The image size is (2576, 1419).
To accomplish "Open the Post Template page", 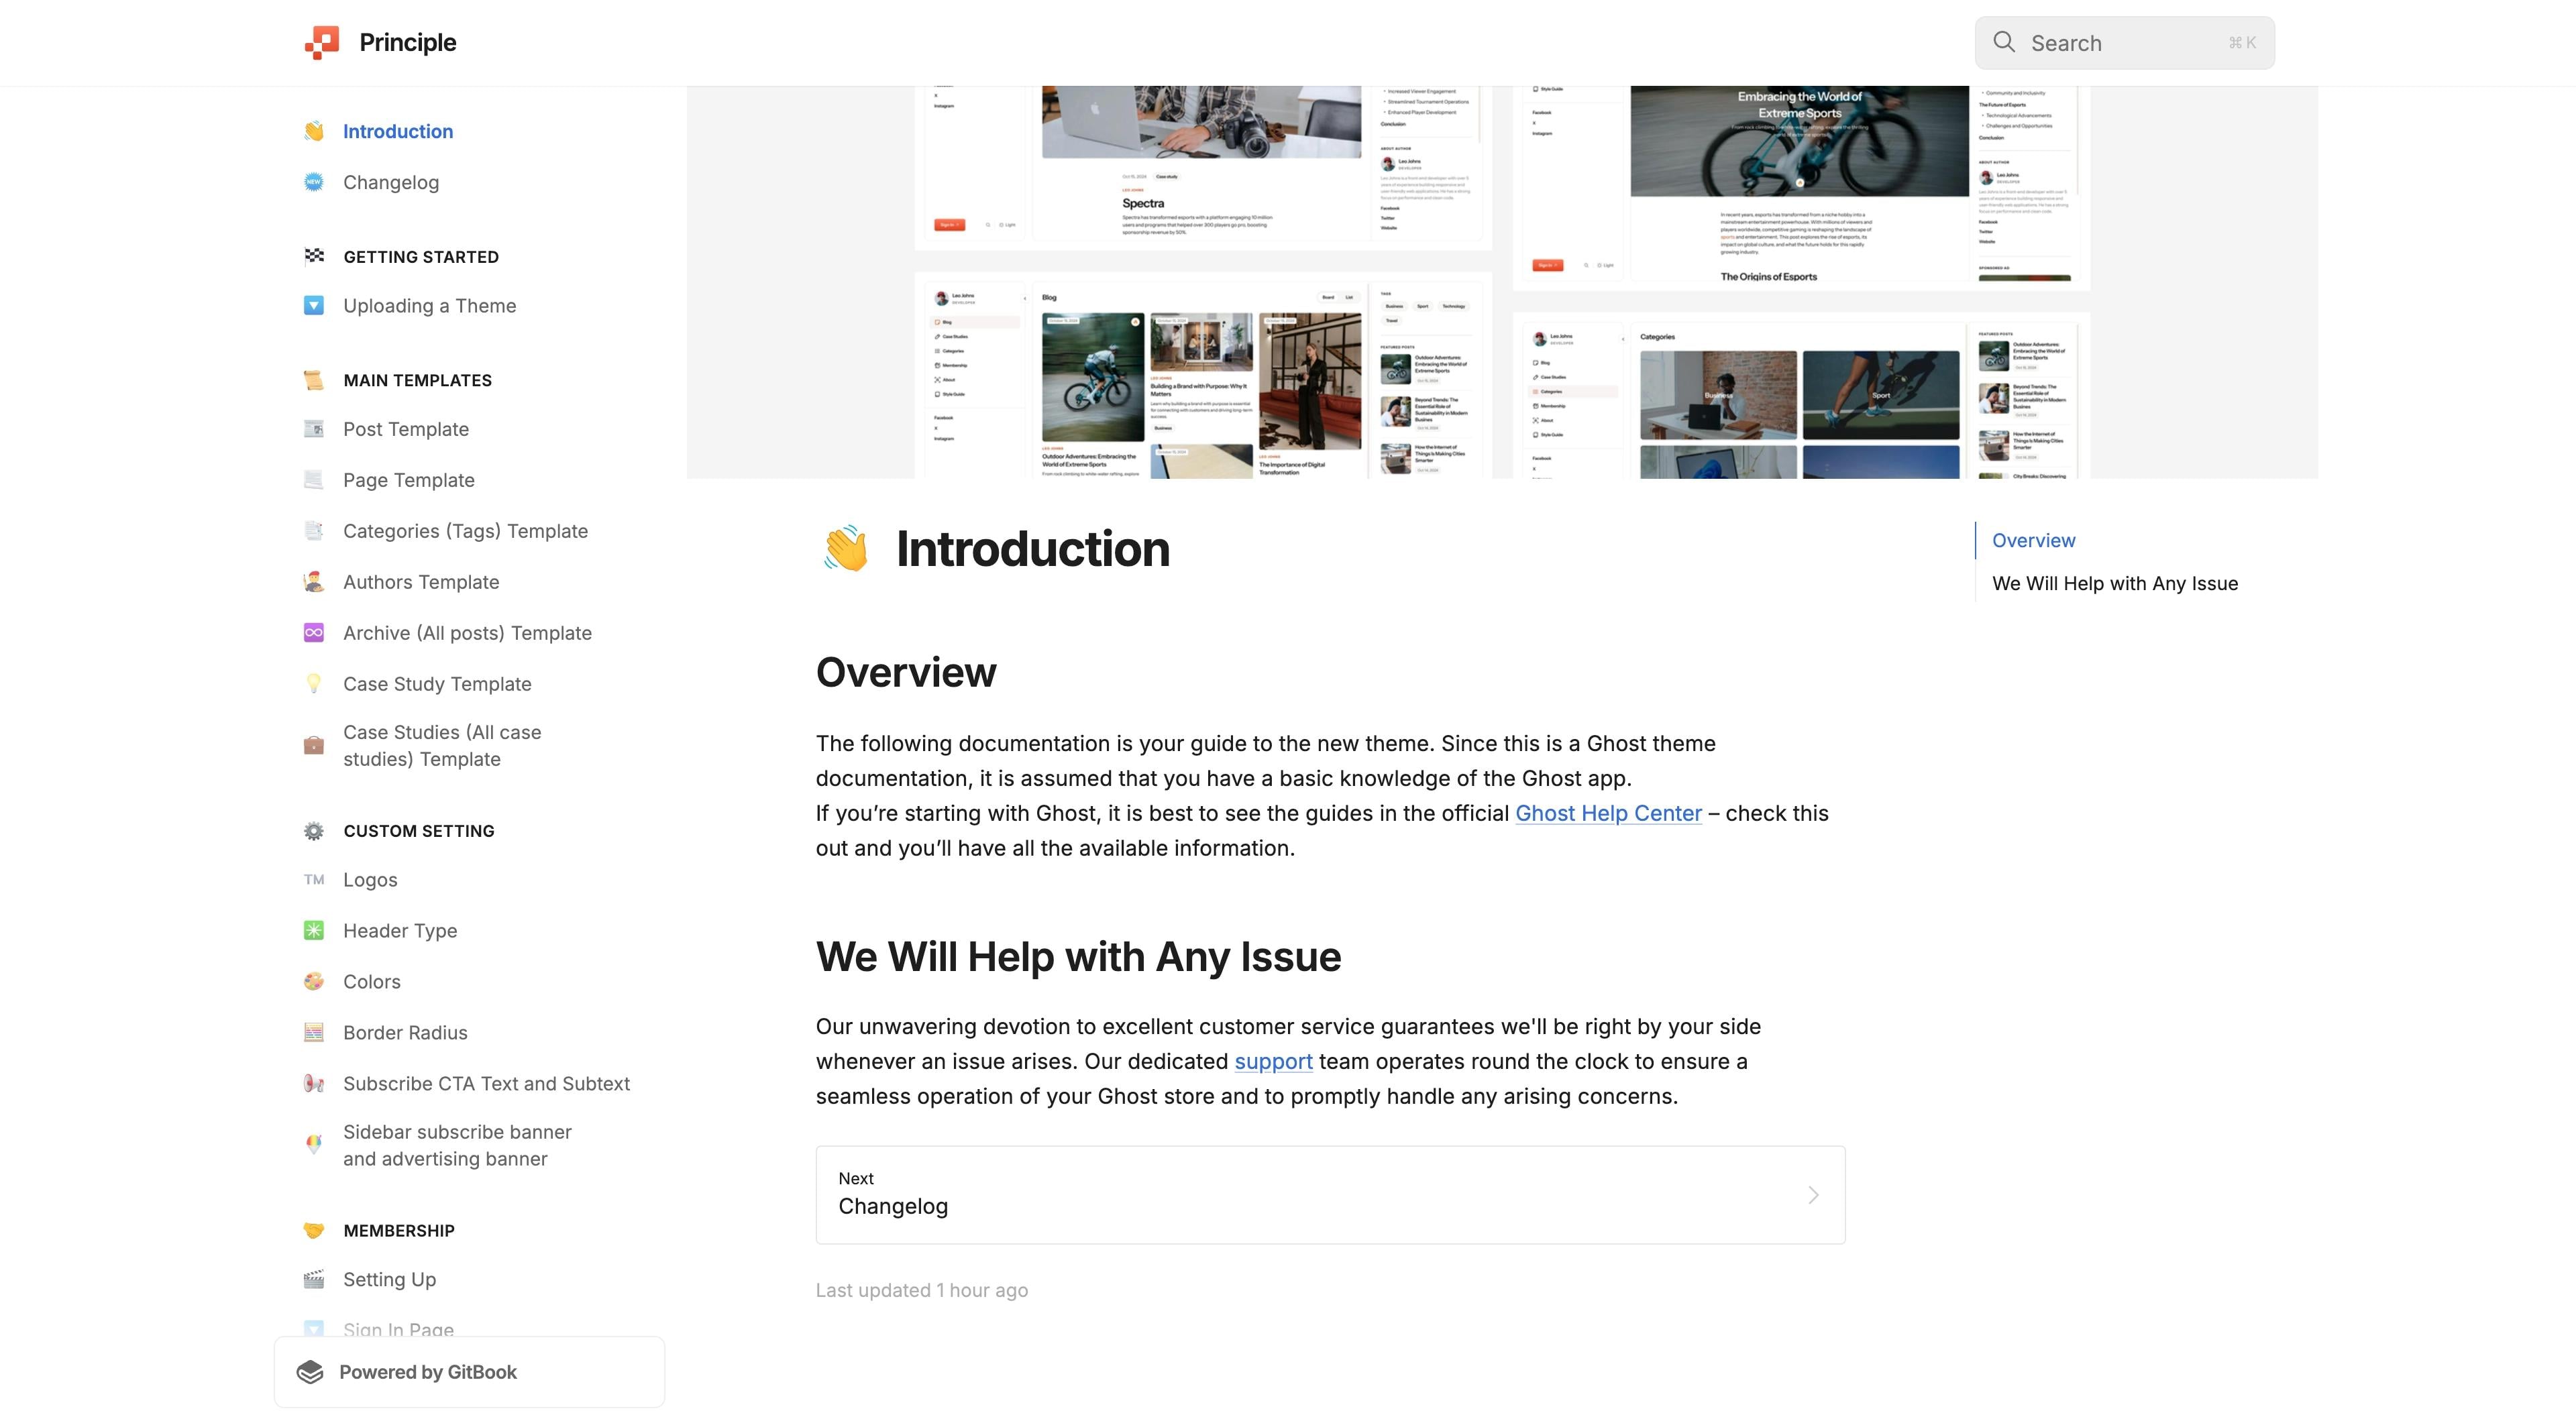I will point(405,429).
